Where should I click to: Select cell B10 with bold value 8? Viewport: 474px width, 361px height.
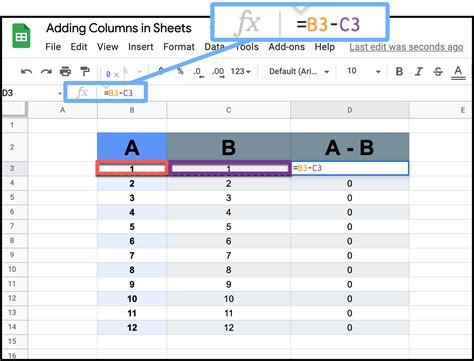[x=132, y=270]
